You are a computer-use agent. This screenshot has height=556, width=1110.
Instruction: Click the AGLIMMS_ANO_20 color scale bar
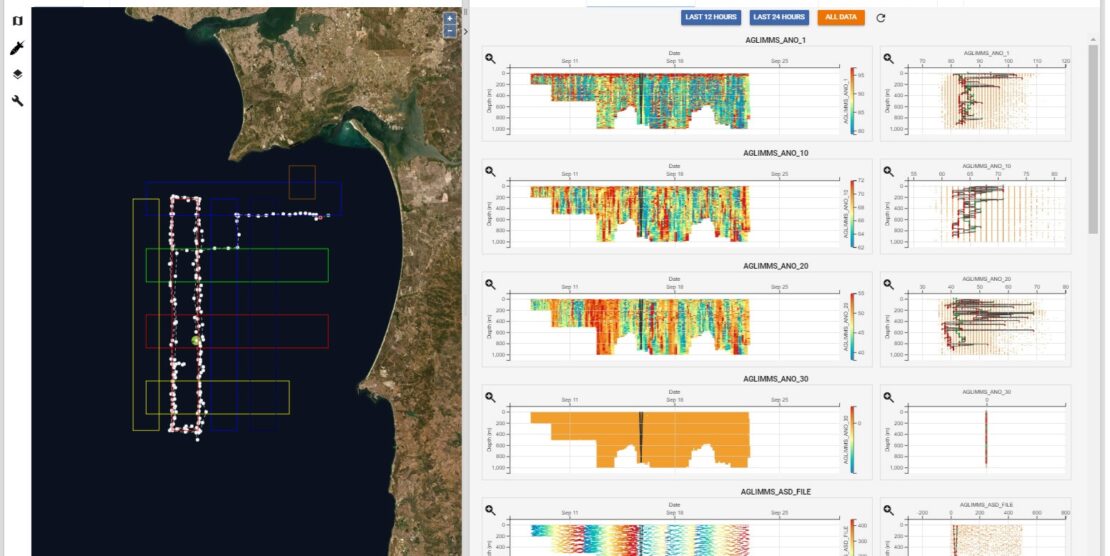pos(852,327)
